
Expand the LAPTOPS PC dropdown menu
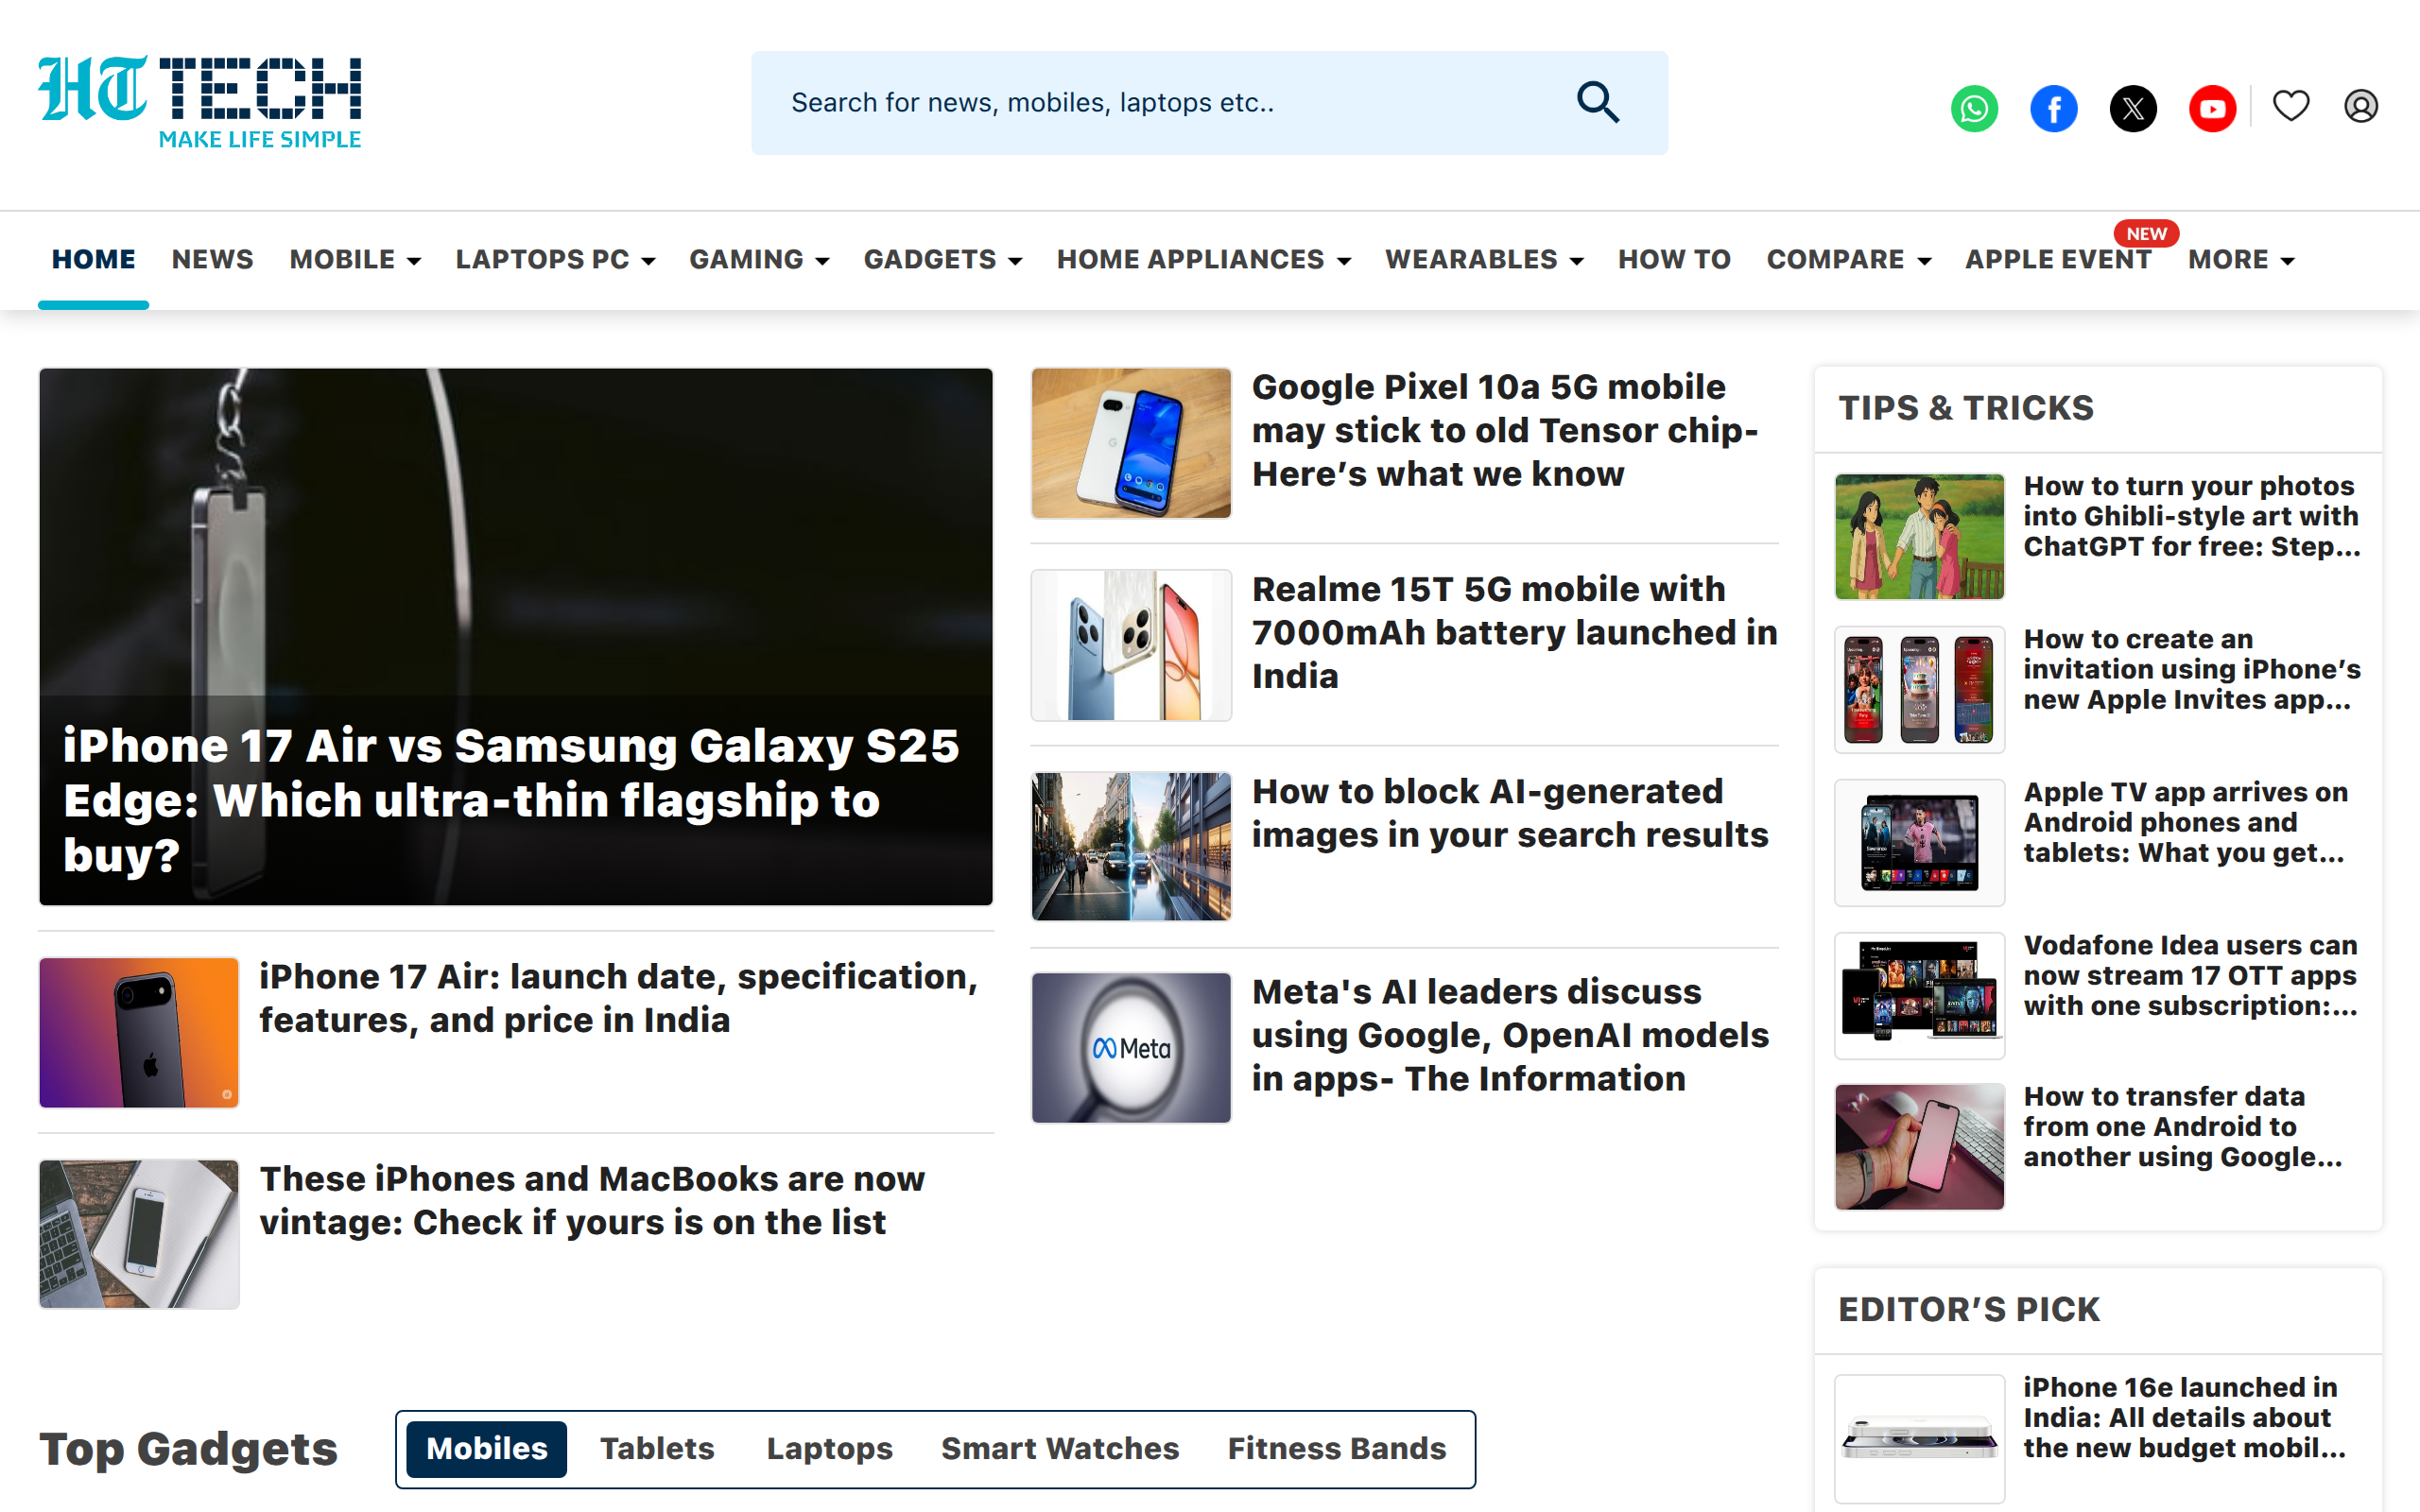coord(555,259)
